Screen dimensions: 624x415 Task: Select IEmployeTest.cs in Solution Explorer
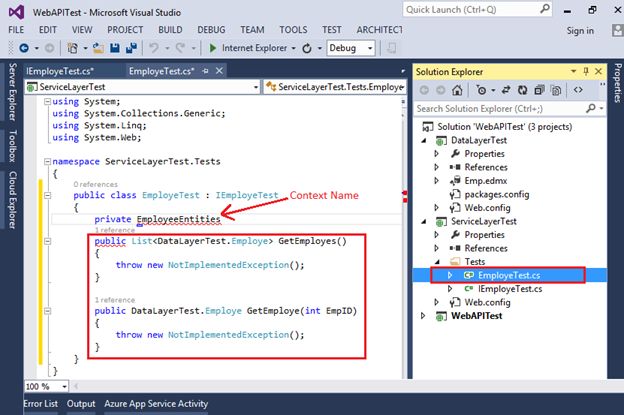click(x=510, y=289)
